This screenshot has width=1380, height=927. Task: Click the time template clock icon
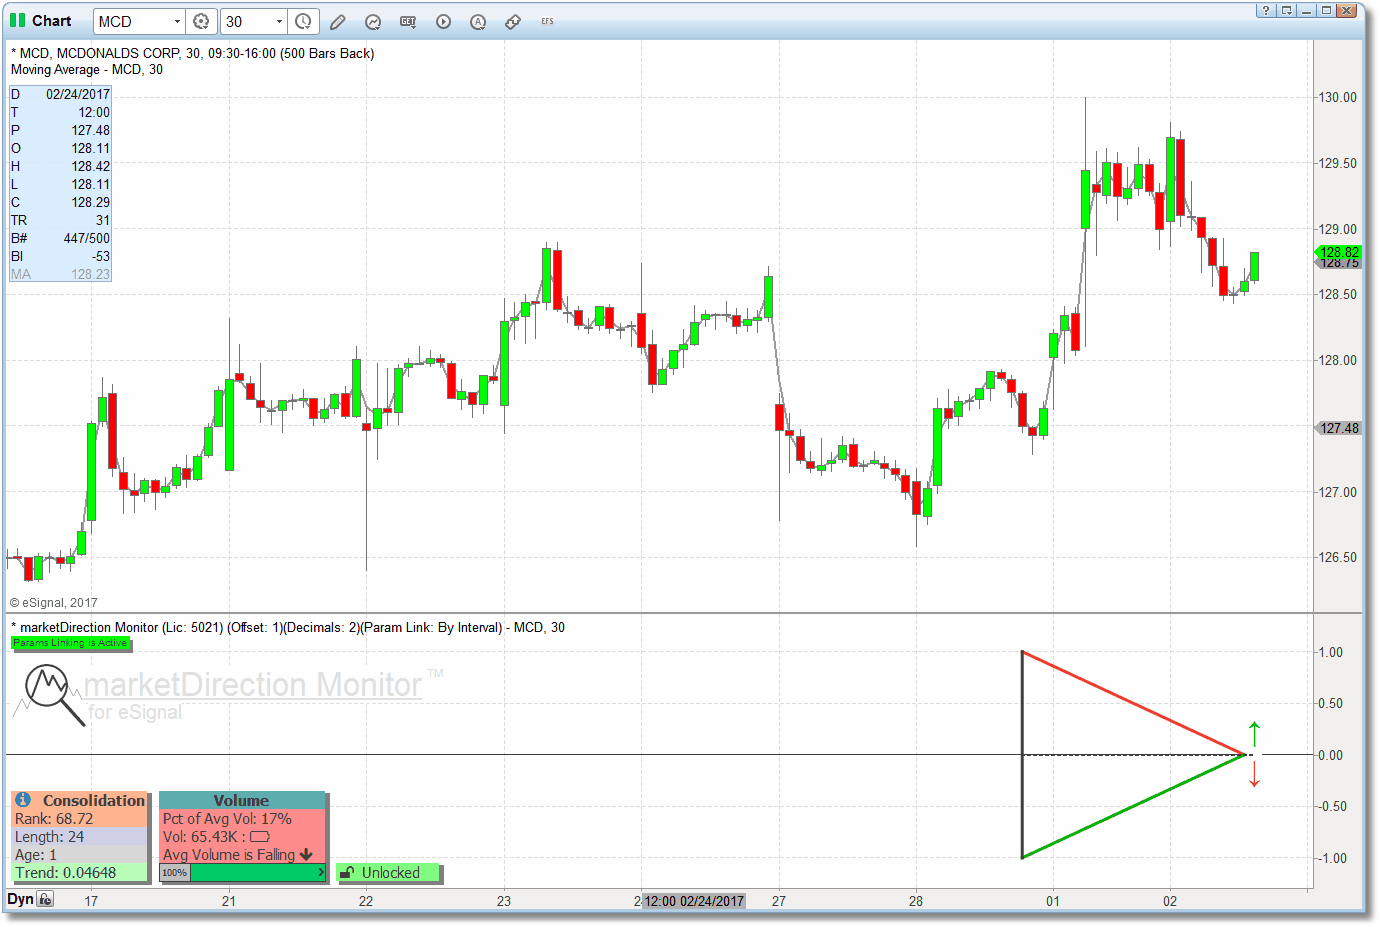pos(303,21)
